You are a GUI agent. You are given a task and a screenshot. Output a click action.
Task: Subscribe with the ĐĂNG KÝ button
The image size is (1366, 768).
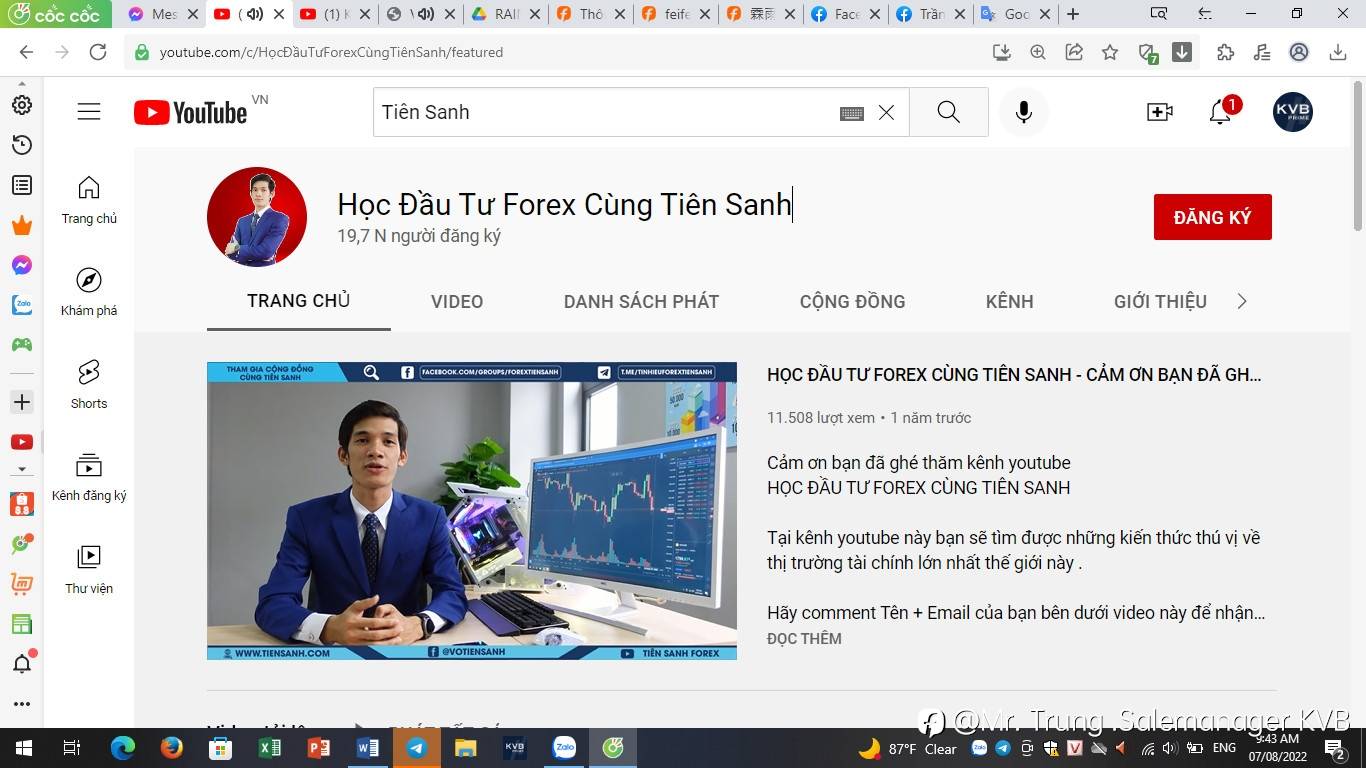1212,217
